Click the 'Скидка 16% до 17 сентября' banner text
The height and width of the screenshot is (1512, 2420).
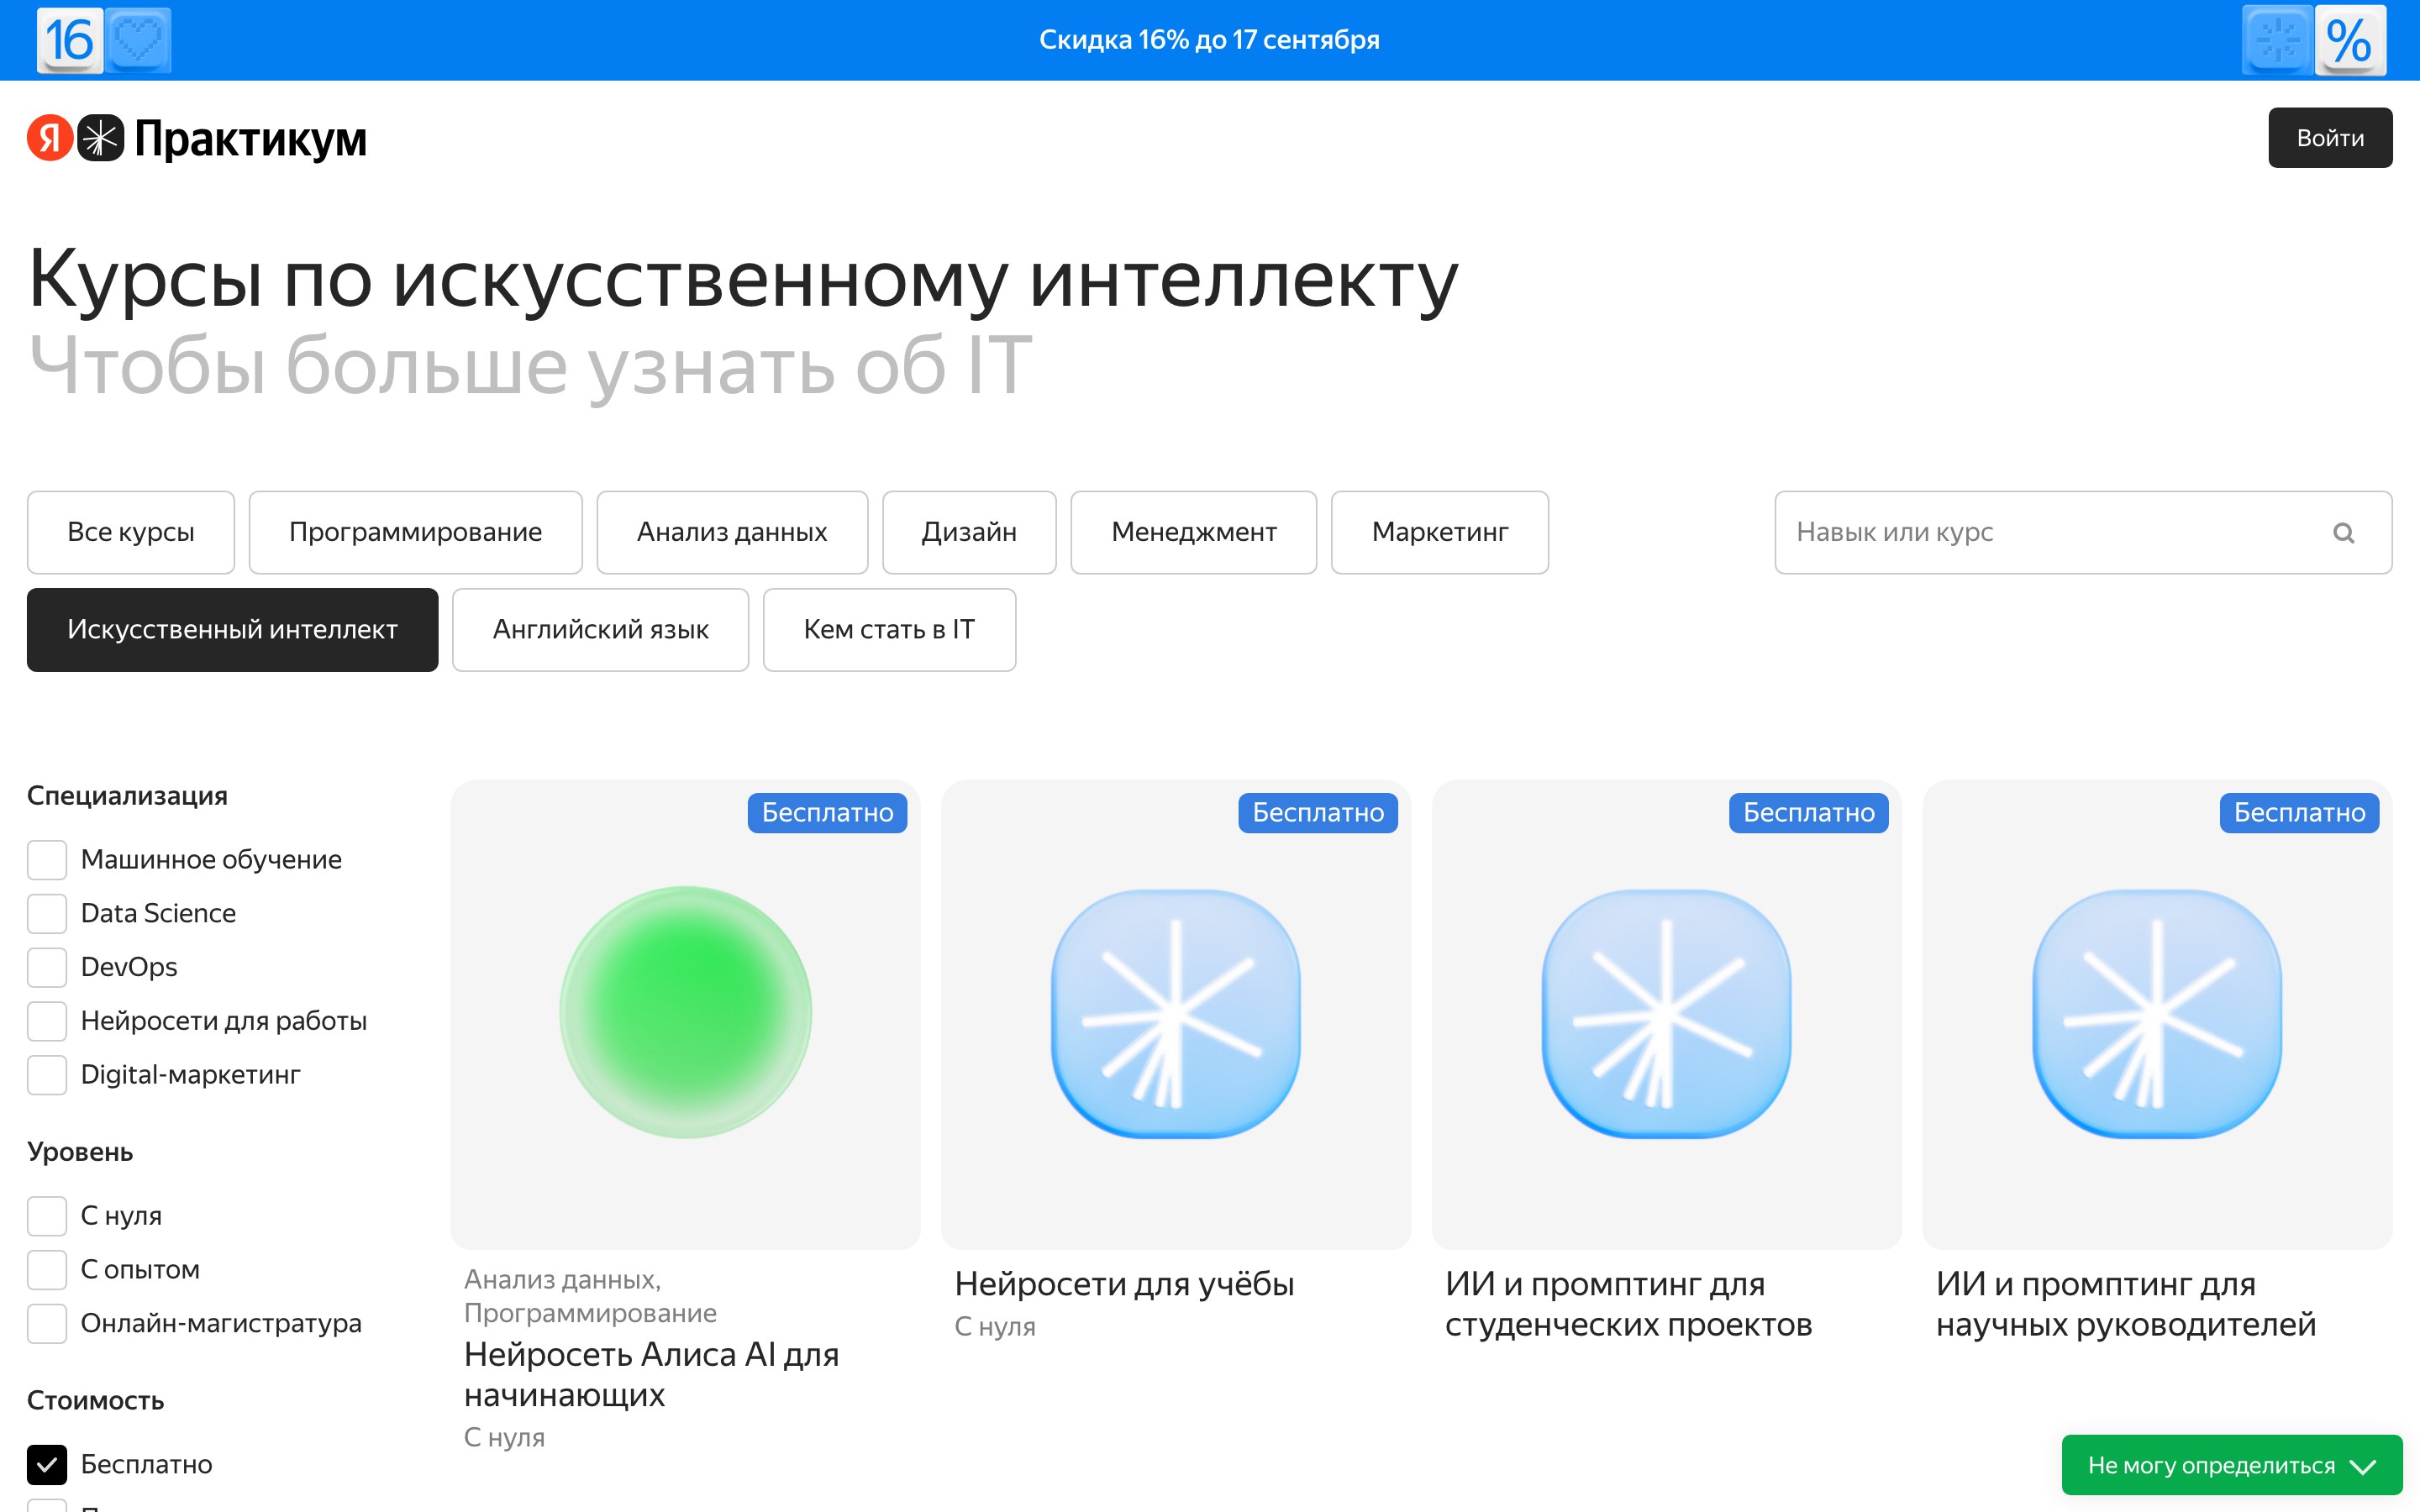(x=1210, y=40)
